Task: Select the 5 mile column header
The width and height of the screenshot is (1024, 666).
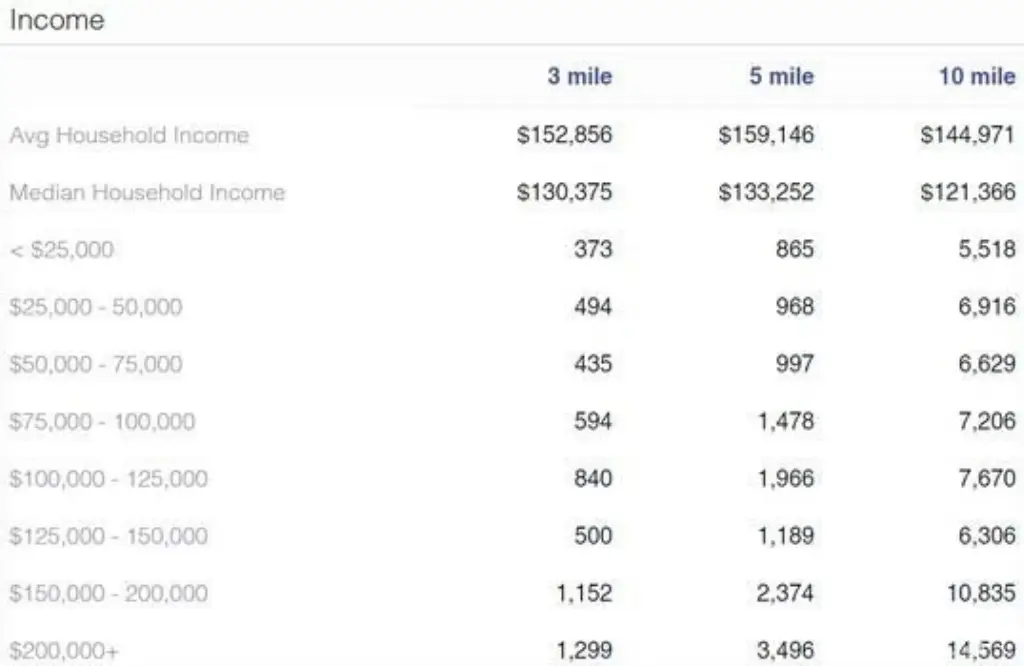Action: (781, 77)
